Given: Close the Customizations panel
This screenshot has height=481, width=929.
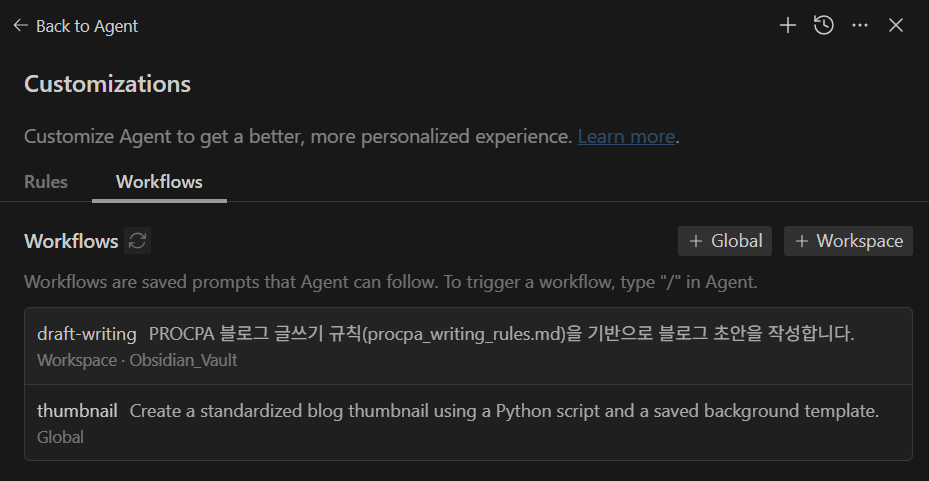Looking at the screenshot, I should [x=896, y=26].
